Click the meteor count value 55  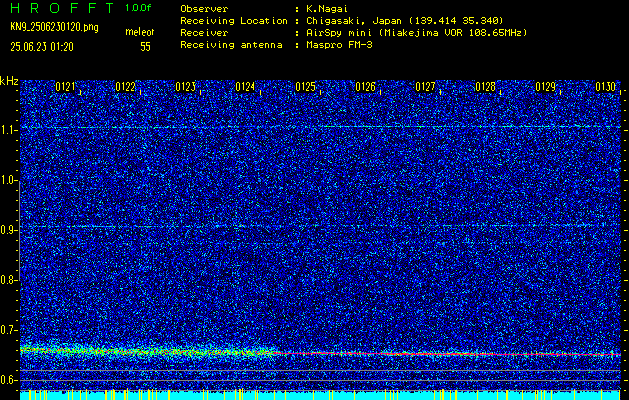[x=145, y=47]
